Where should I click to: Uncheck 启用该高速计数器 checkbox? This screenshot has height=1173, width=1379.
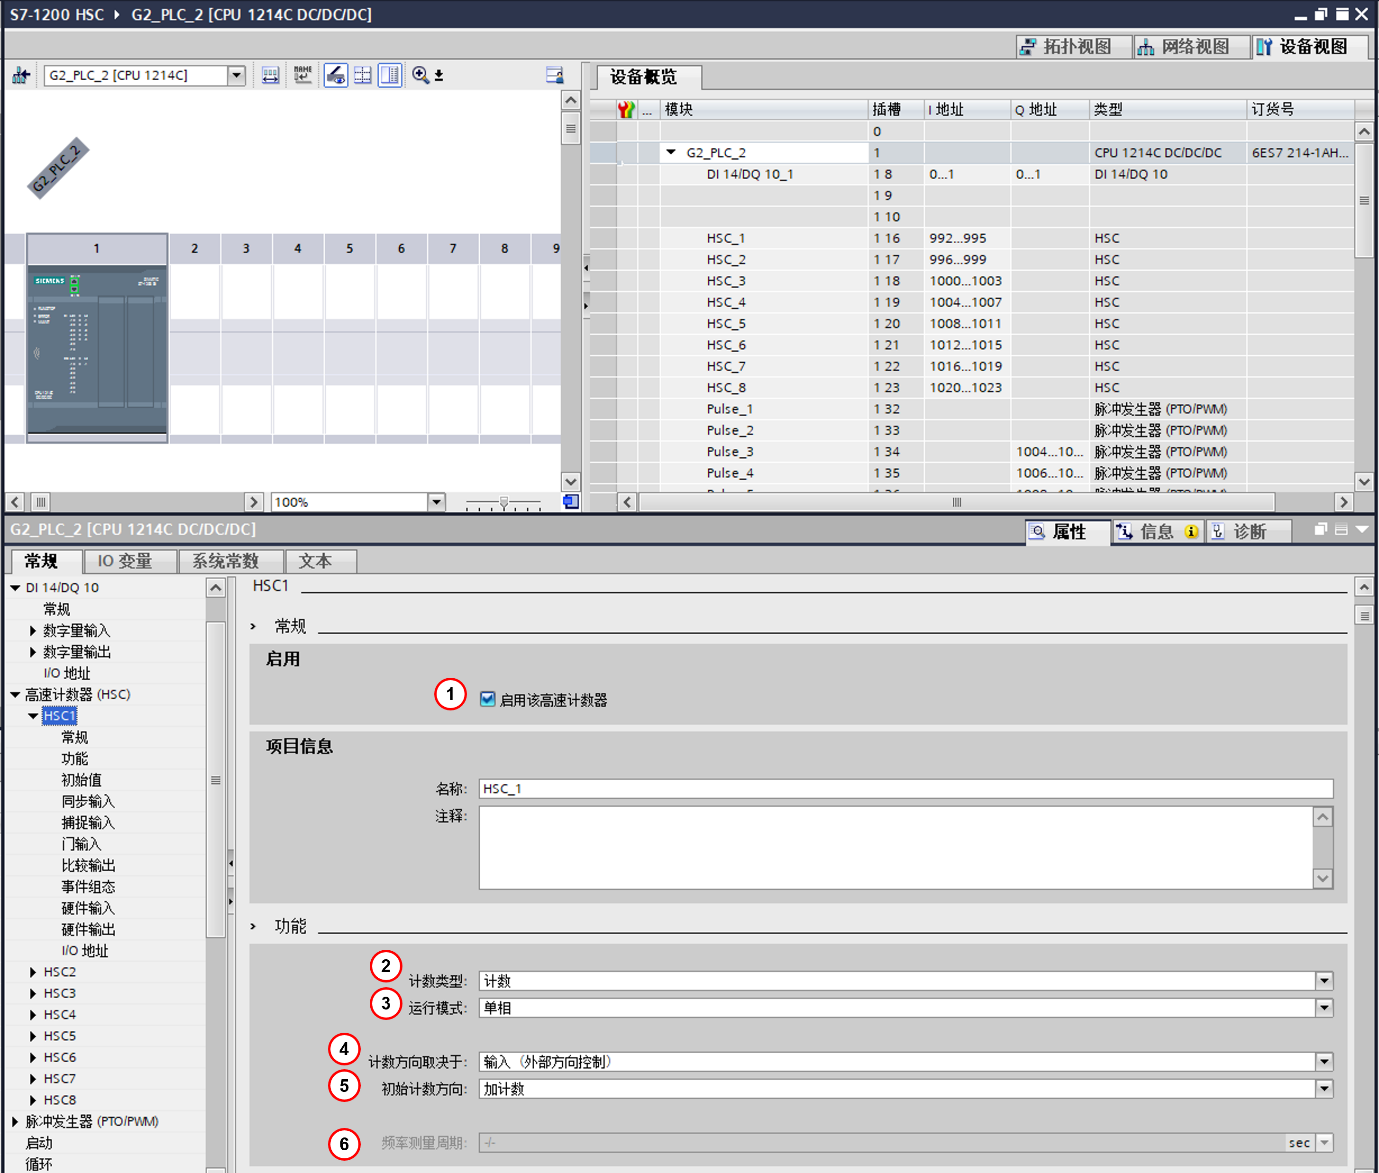click(488, 699)
